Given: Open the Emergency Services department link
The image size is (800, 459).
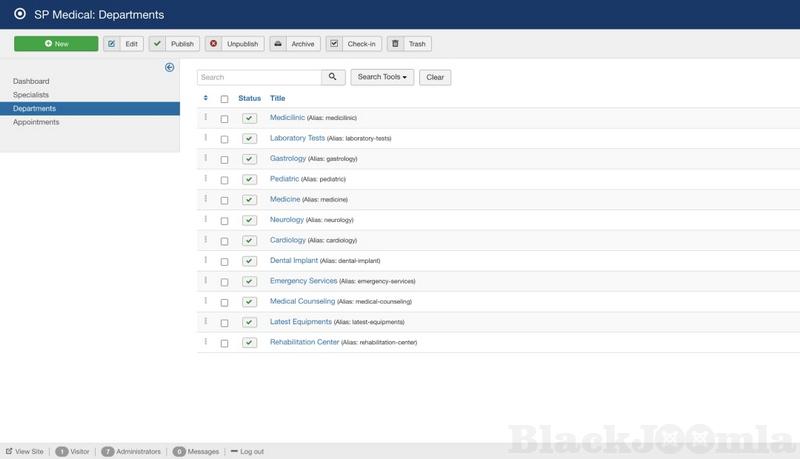Looking at the screenshot, I should point(303,281).
